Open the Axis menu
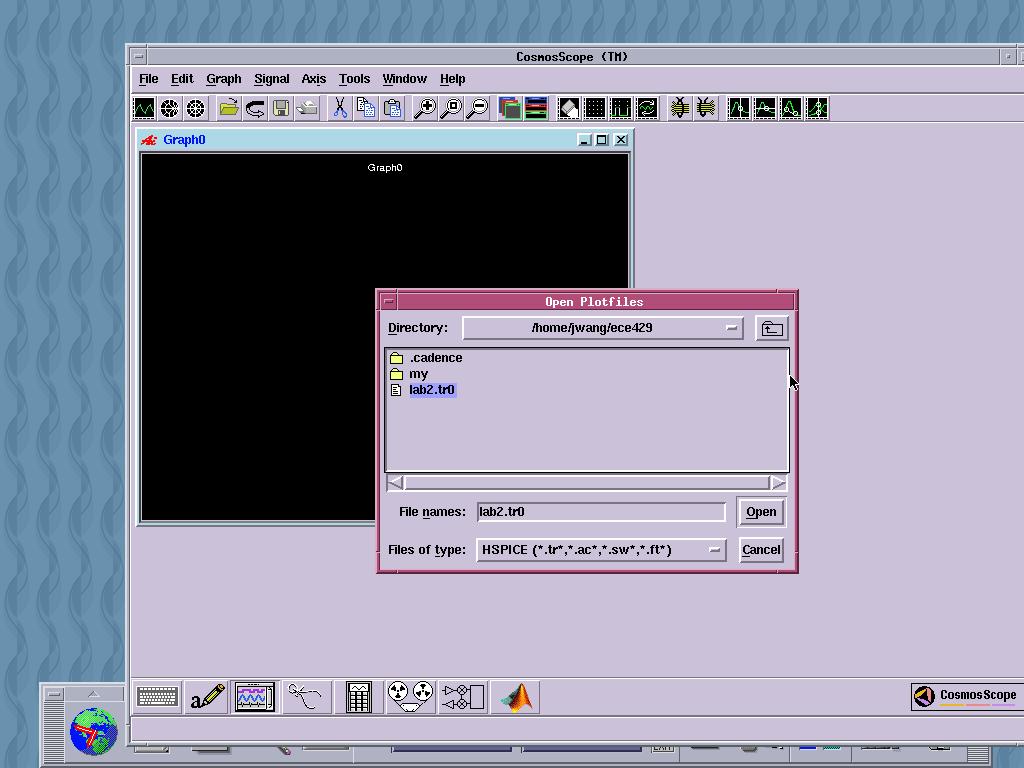The height and width of the screenshot is (768, 1024). (313, 79)
